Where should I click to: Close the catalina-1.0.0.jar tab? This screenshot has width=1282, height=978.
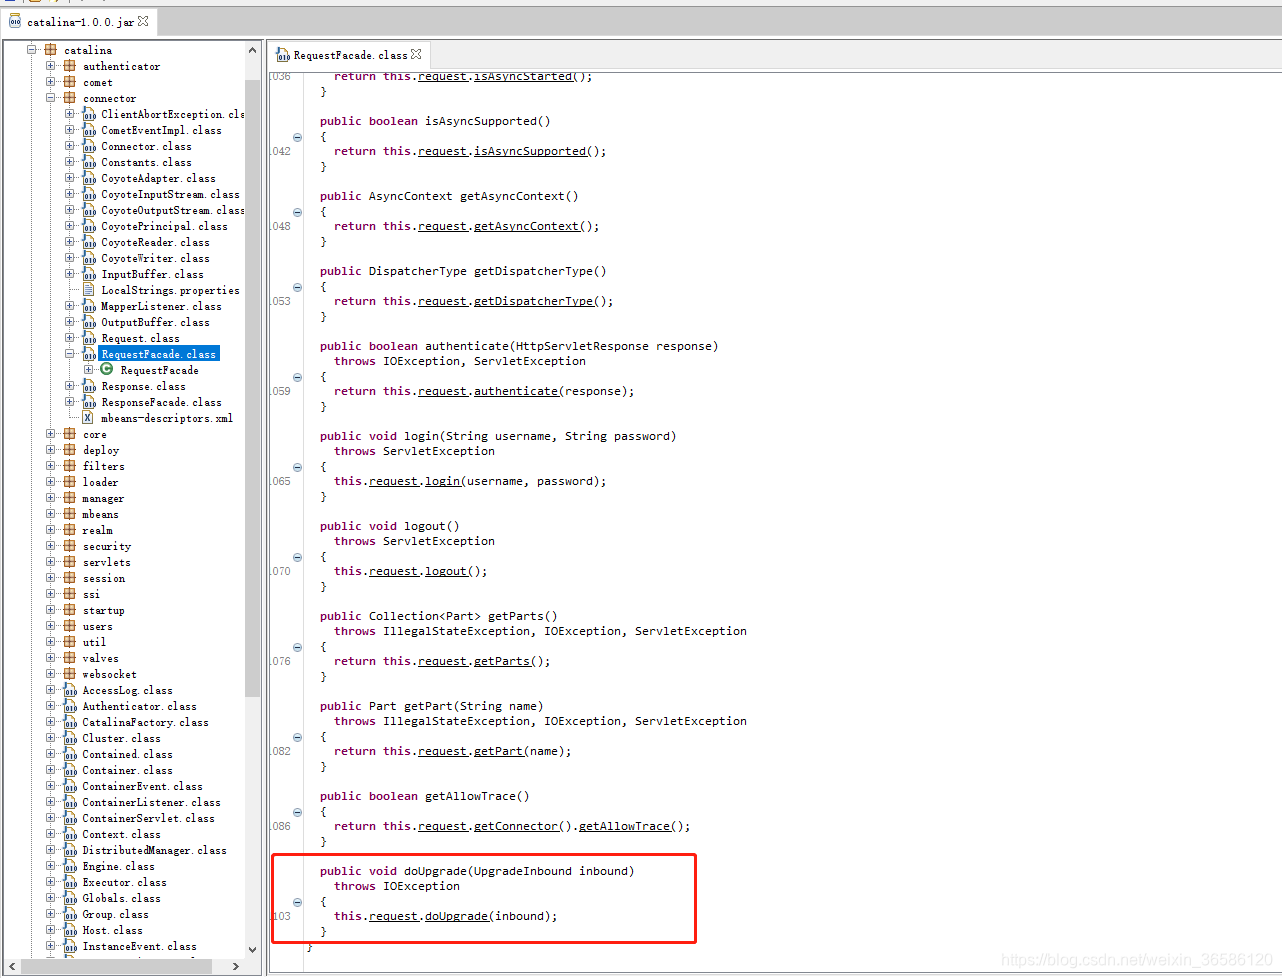click(x=143, y=21)
